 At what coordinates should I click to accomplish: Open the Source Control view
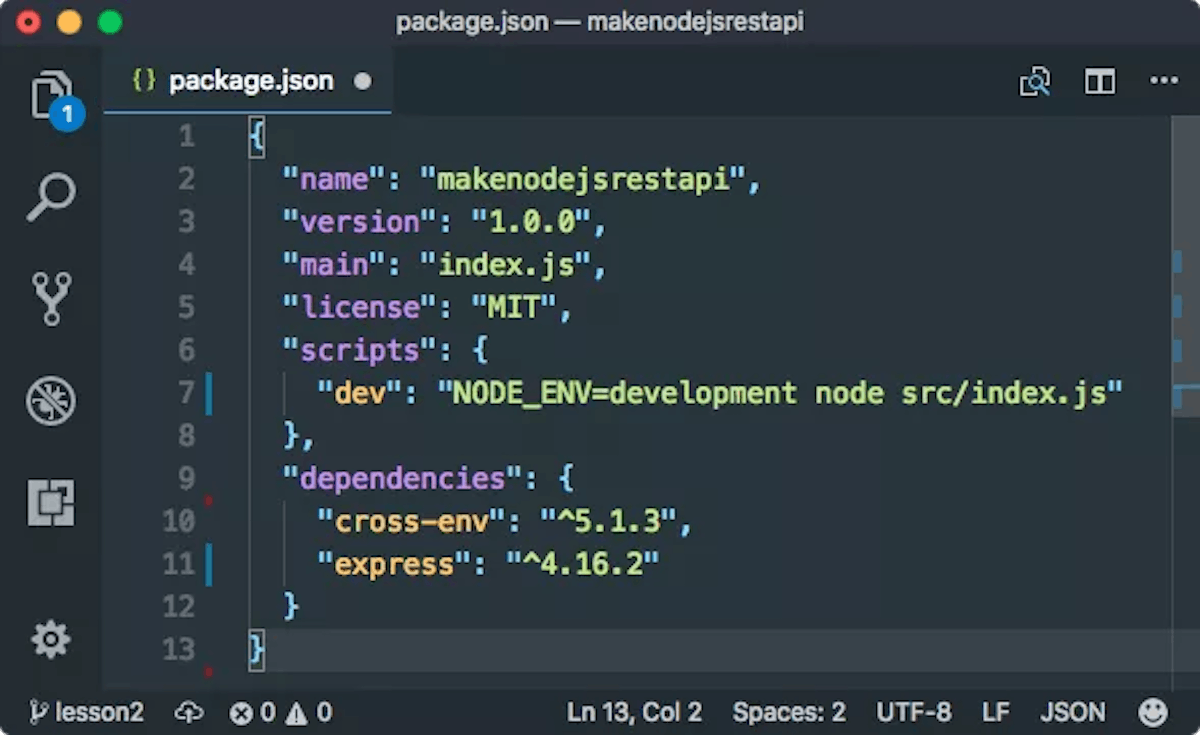(51, 299)
